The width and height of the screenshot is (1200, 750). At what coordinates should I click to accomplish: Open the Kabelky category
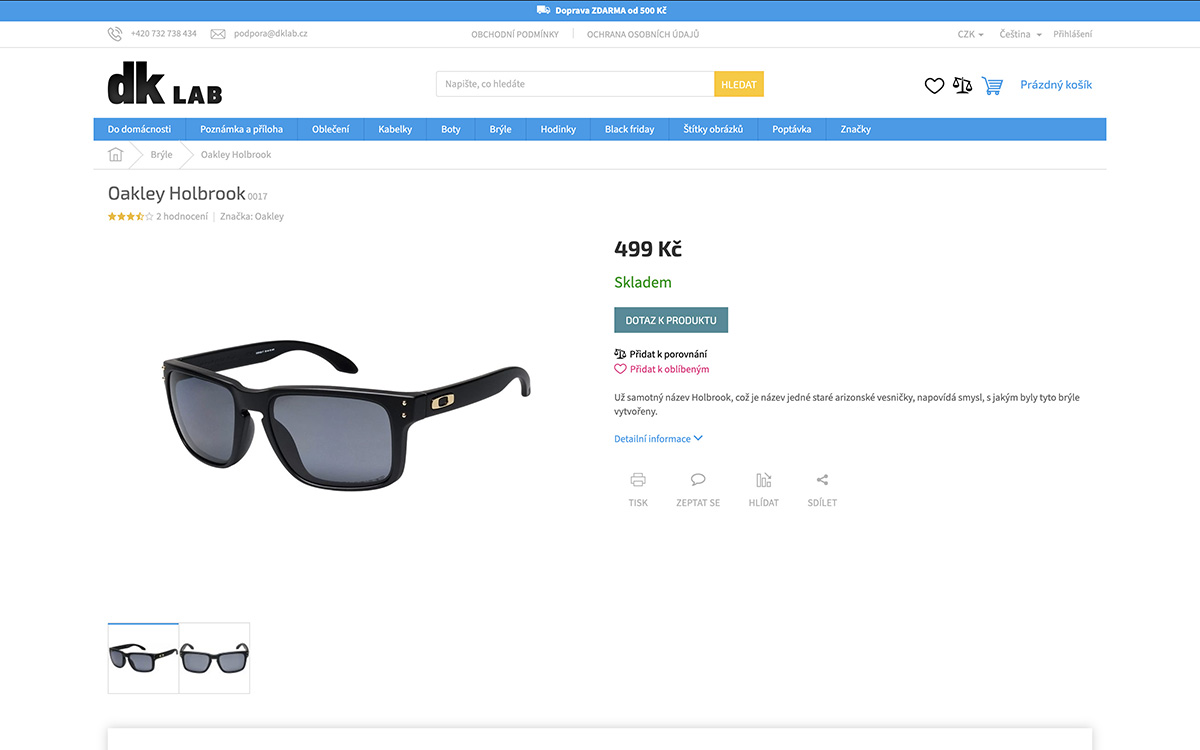(x=395, y=129)
